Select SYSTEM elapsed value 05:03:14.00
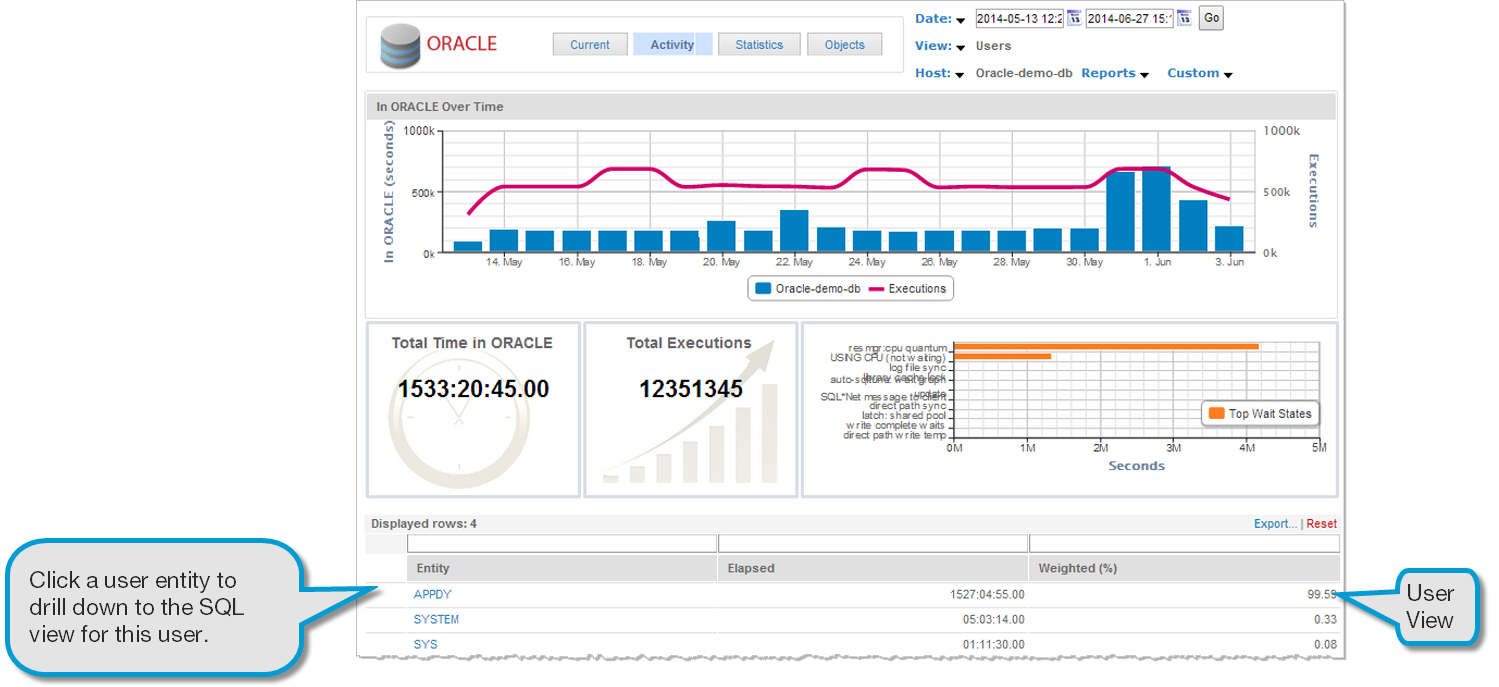The width and height of the screenshot is (1499, 687). click(x=994, y=619)
